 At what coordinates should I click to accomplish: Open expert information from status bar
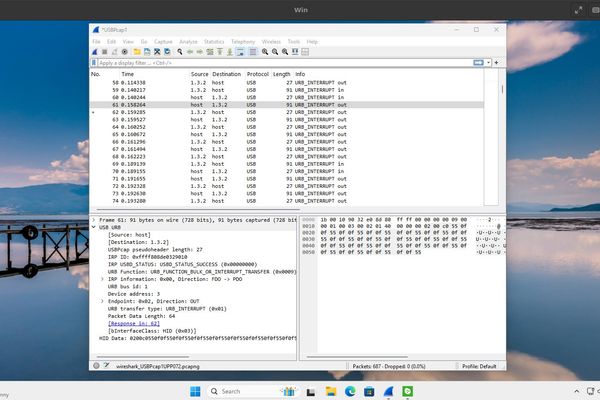click(96, 366)
